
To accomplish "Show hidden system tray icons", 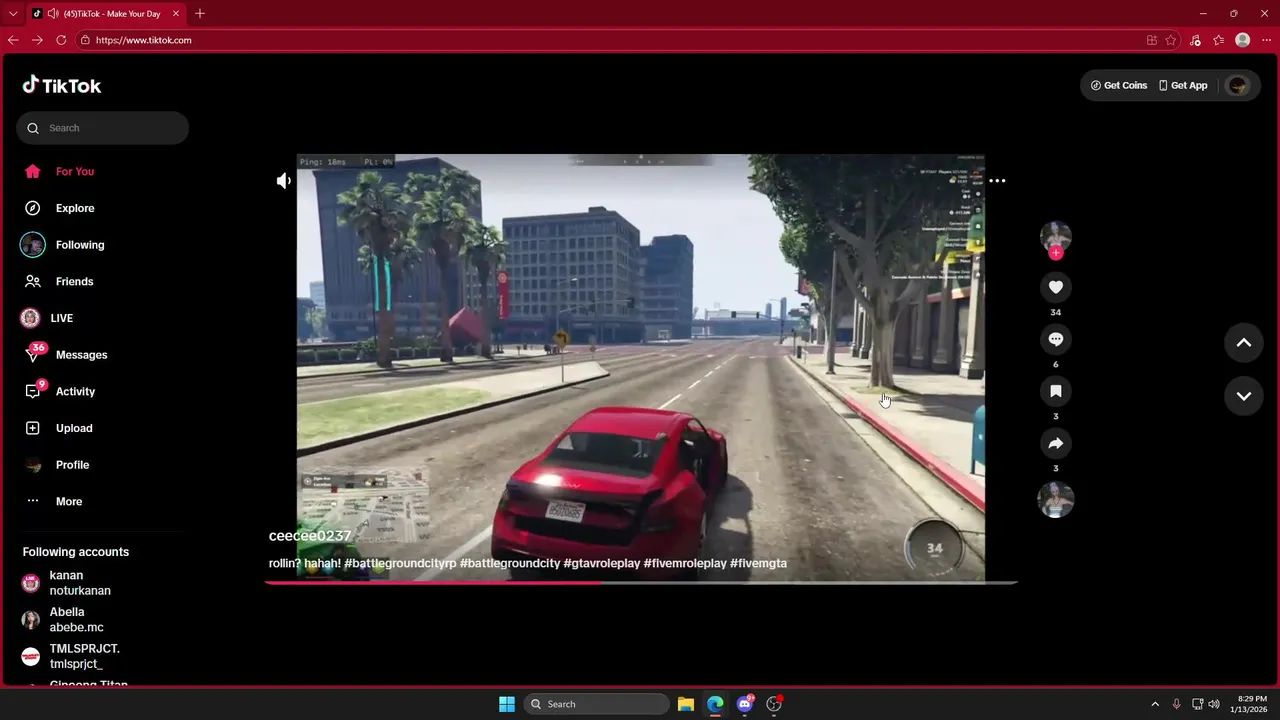I will [1155, 704].
